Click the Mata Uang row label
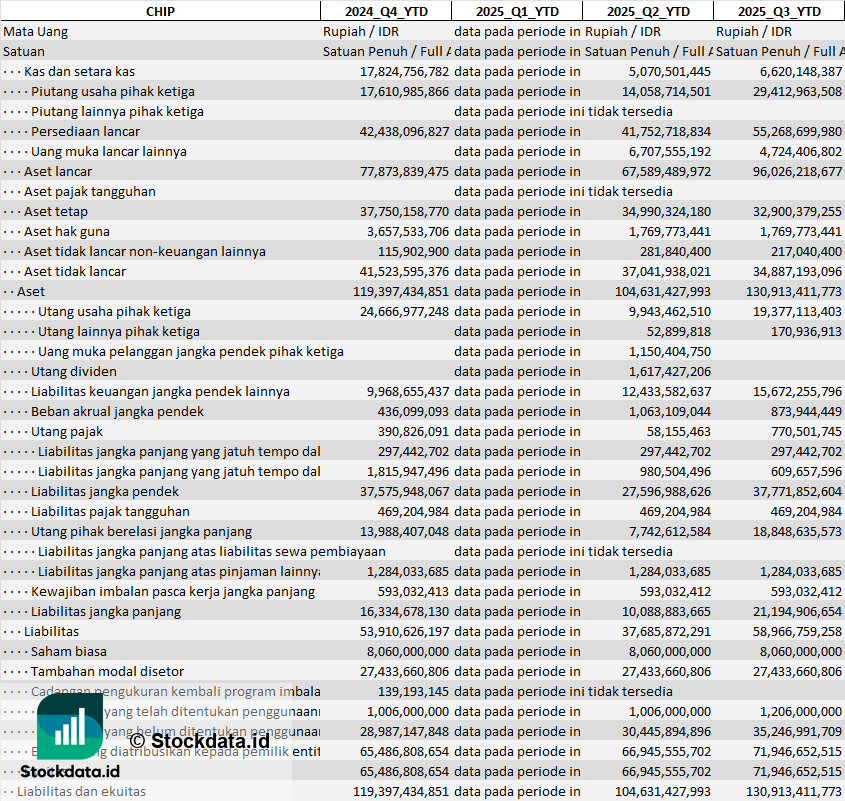The image size is (845, 801). pyautogui.click(x=36, y=31)
